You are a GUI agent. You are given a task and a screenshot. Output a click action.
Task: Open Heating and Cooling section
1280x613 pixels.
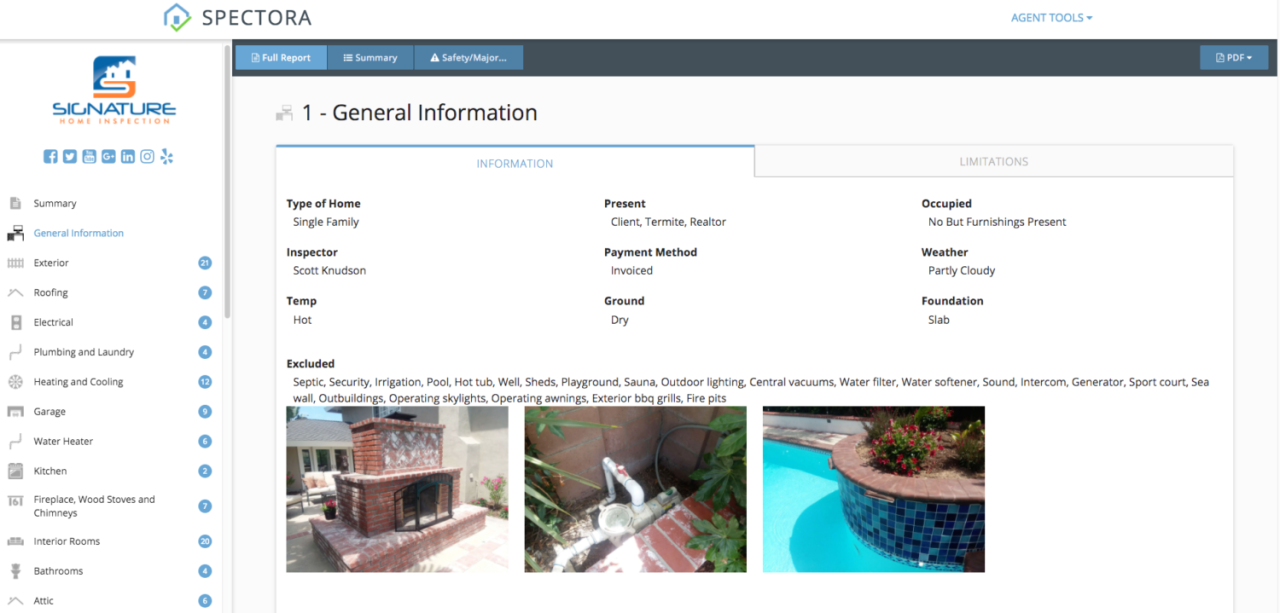(x=78, y=382)
